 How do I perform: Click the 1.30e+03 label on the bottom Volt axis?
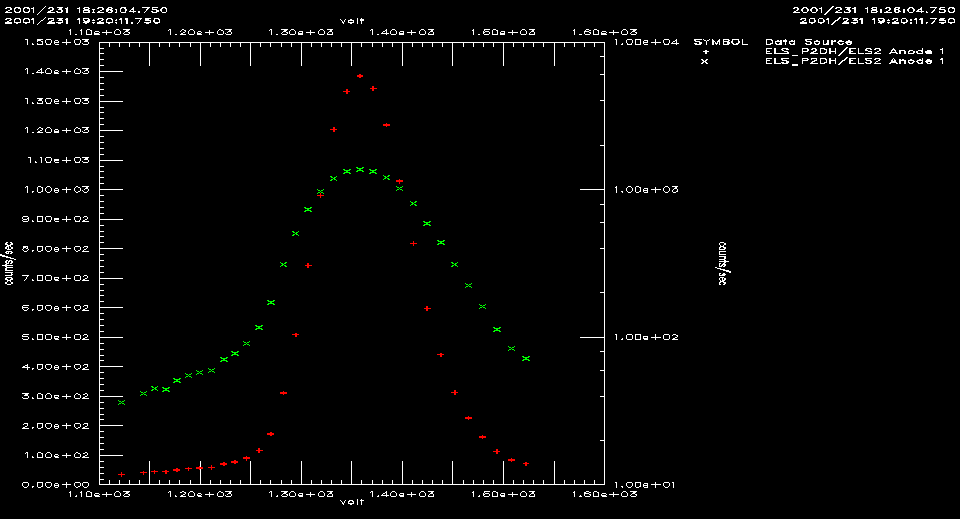300,494
